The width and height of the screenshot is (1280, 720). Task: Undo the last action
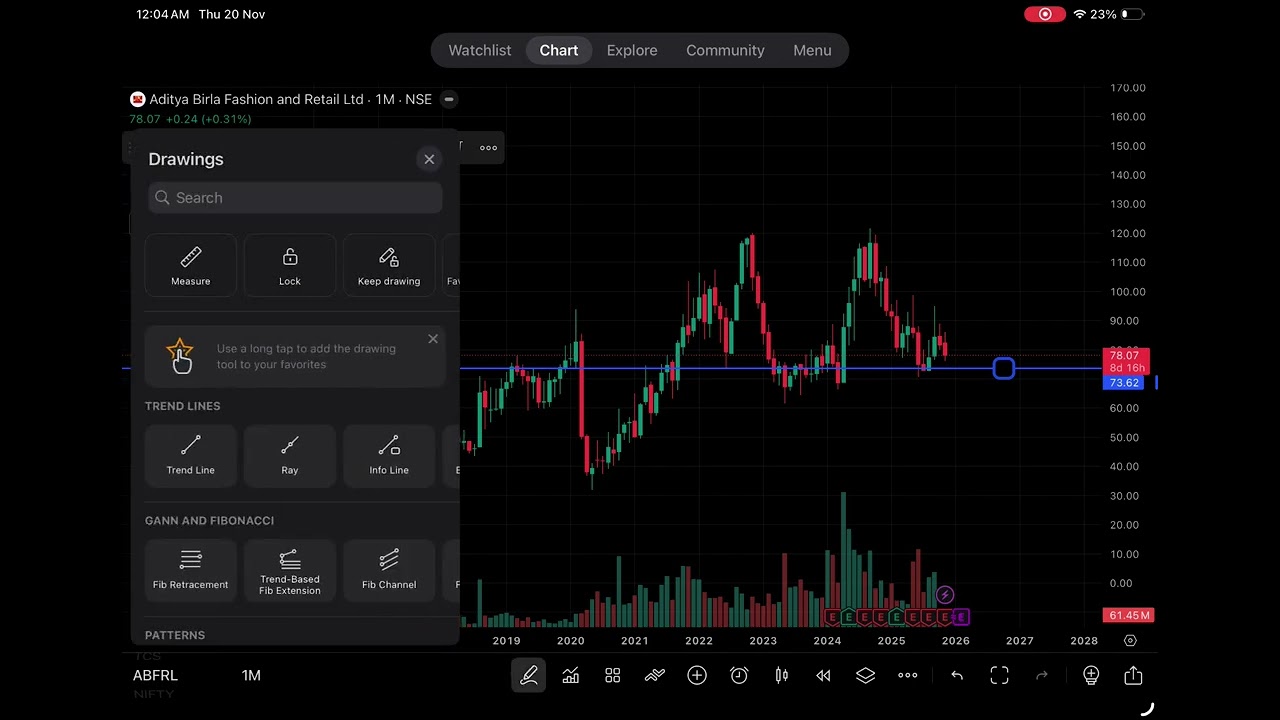[957, 676]
